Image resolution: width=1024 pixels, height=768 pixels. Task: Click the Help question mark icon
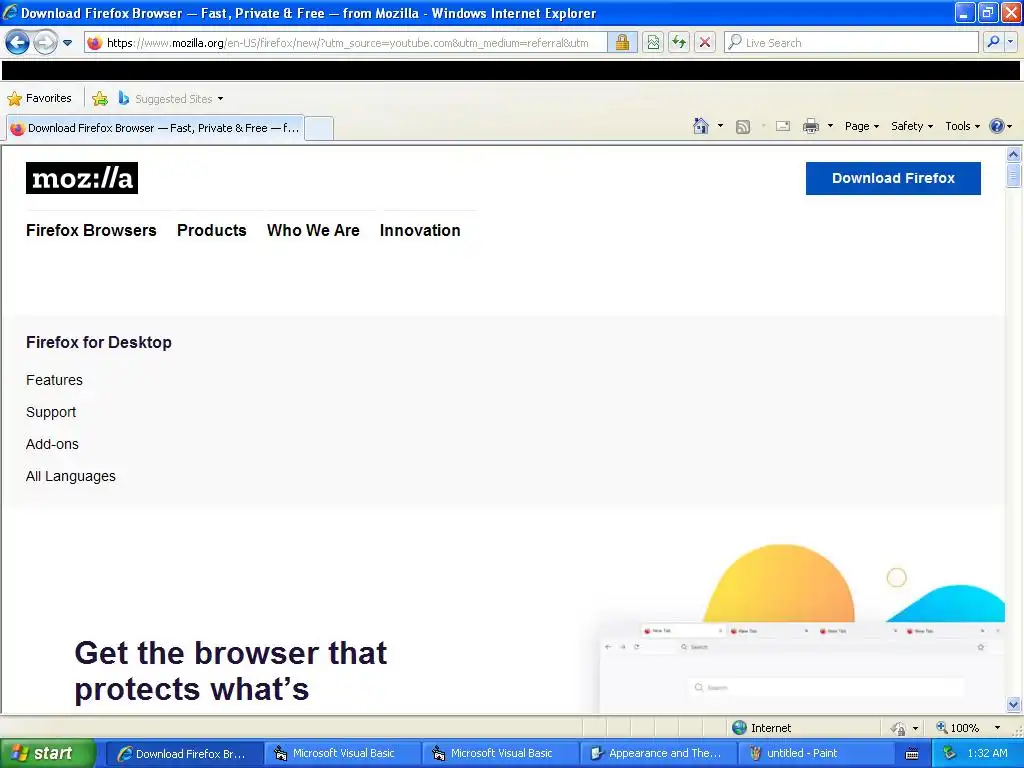coord(997,126)
